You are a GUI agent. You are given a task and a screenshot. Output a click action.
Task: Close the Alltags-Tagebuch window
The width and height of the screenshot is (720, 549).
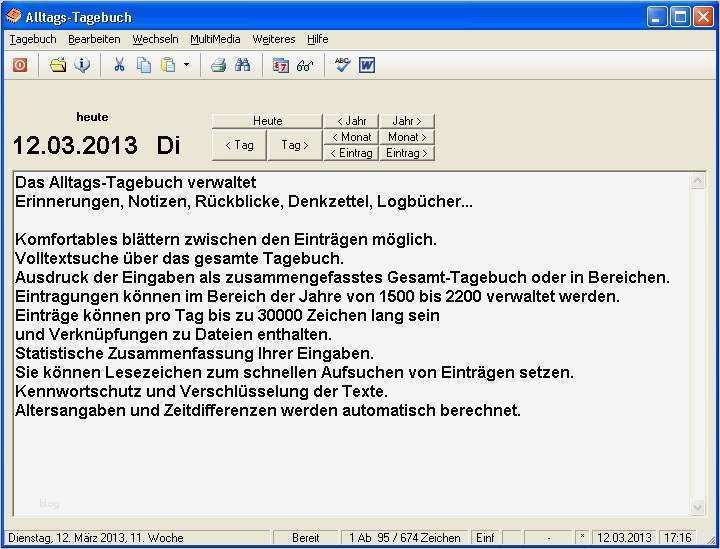(703, 17)
